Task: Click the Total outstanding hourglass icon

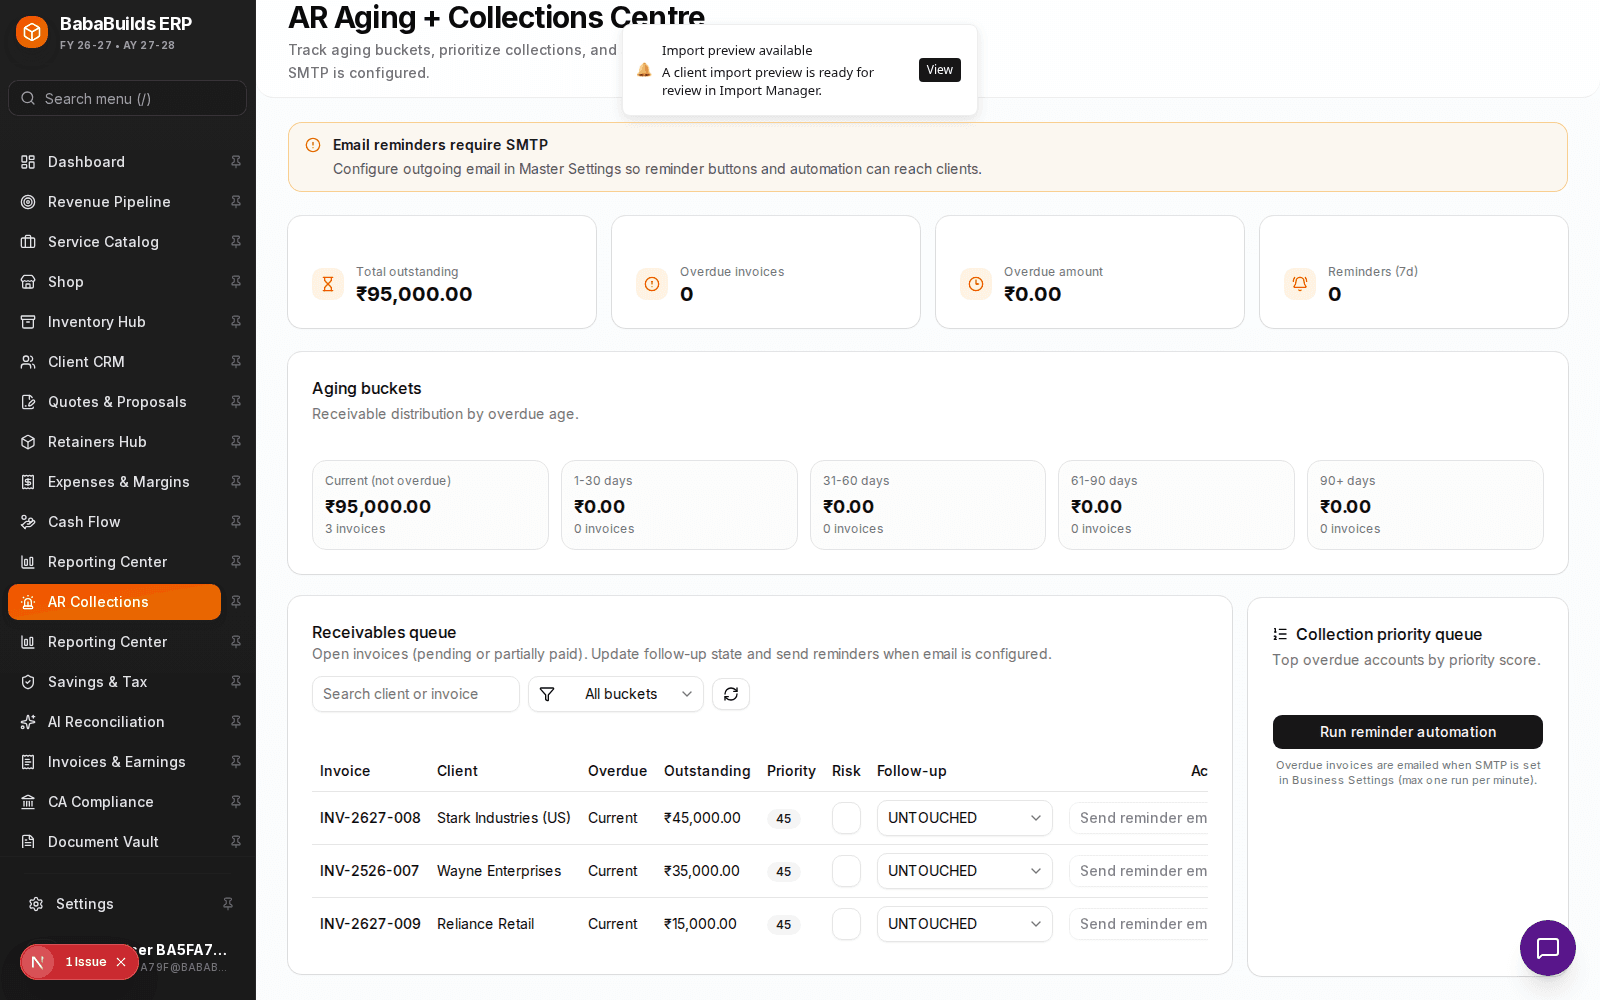Action: (328, 284)
